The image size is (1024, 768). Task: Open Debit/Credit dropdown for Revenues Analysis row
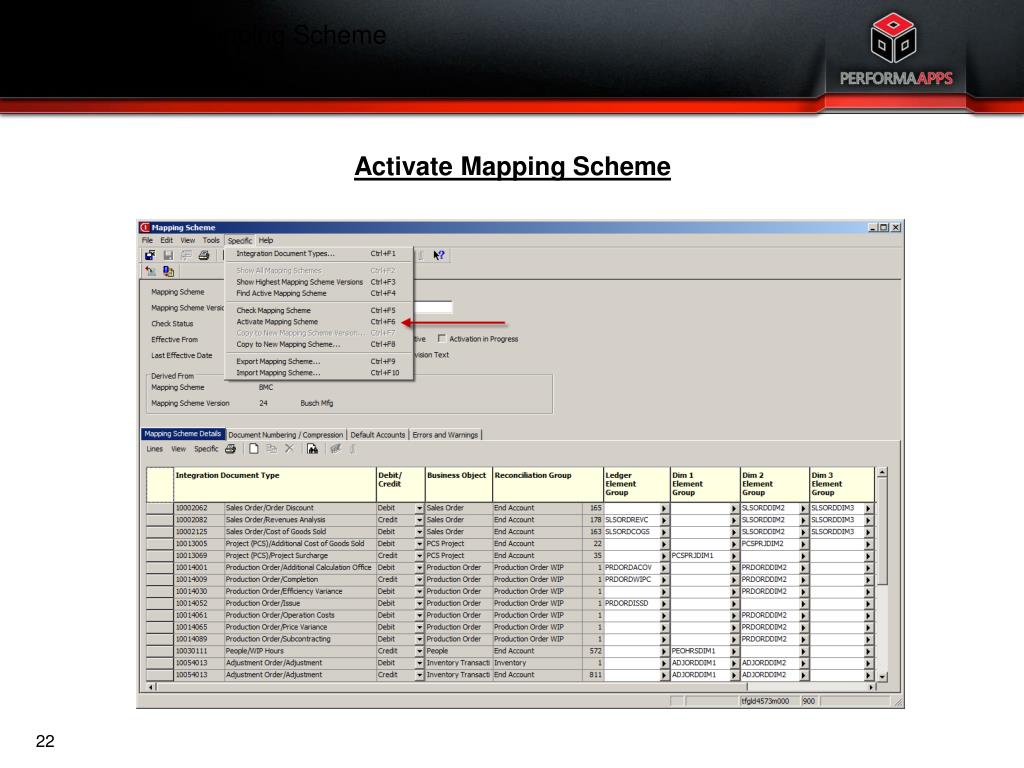coord(419,520)
